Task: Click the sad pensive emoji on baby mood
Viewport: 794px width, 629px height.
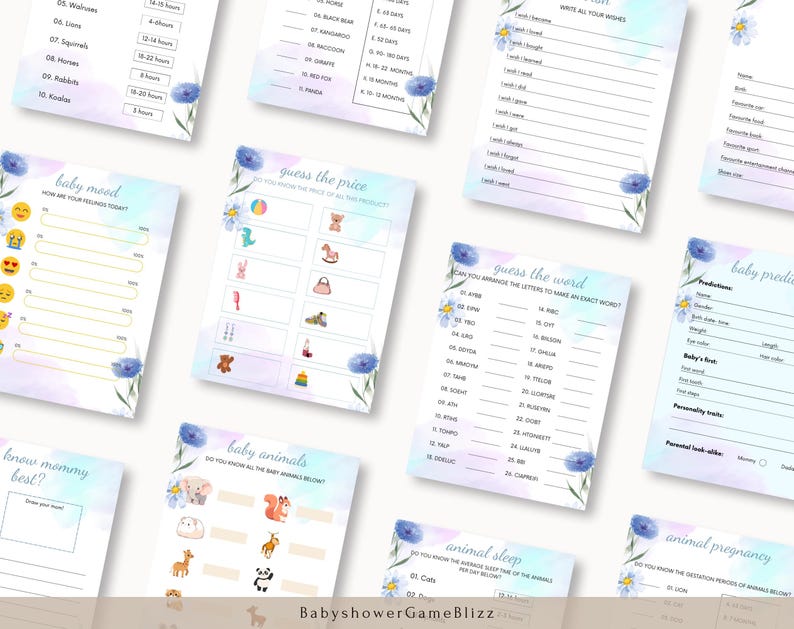Action: [6, 293]
